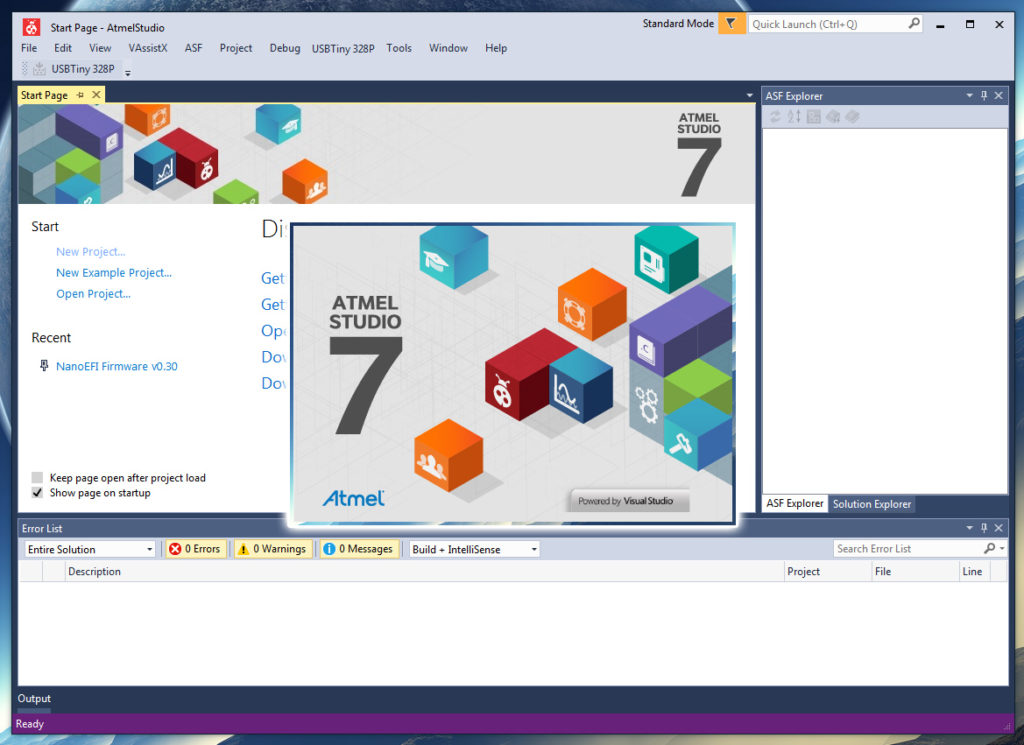Expand the toolbar options overflow arrow
The height and width of the screenshot is (745, 1024).
click(128, 71)
